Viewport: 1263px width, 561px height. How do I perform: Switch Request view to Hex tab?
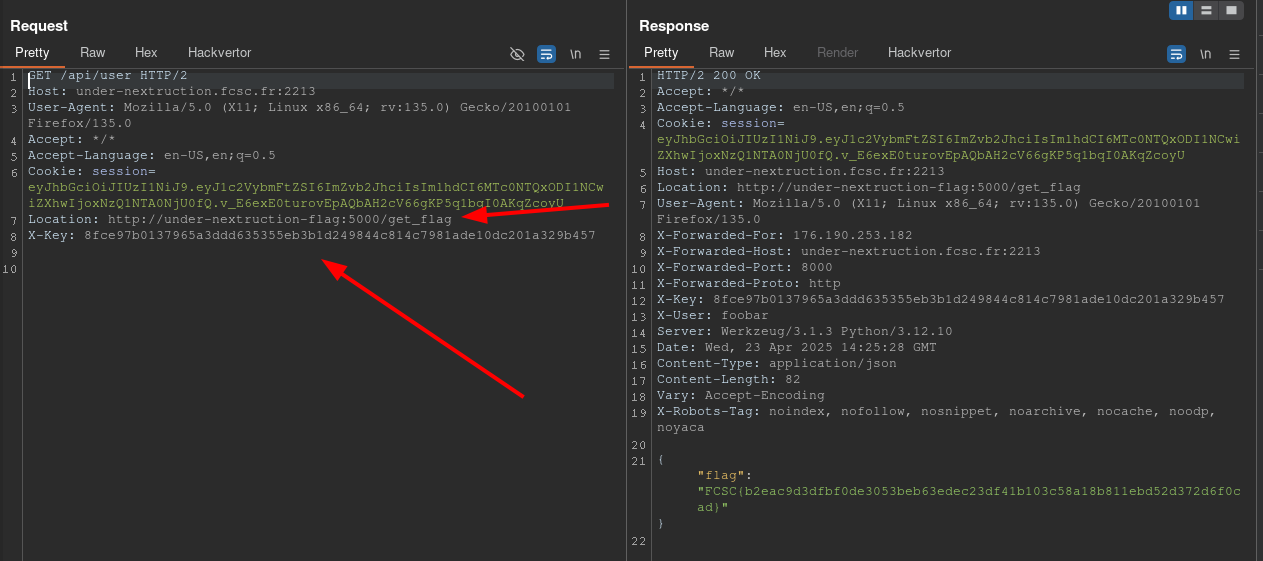tap(146, 52)
